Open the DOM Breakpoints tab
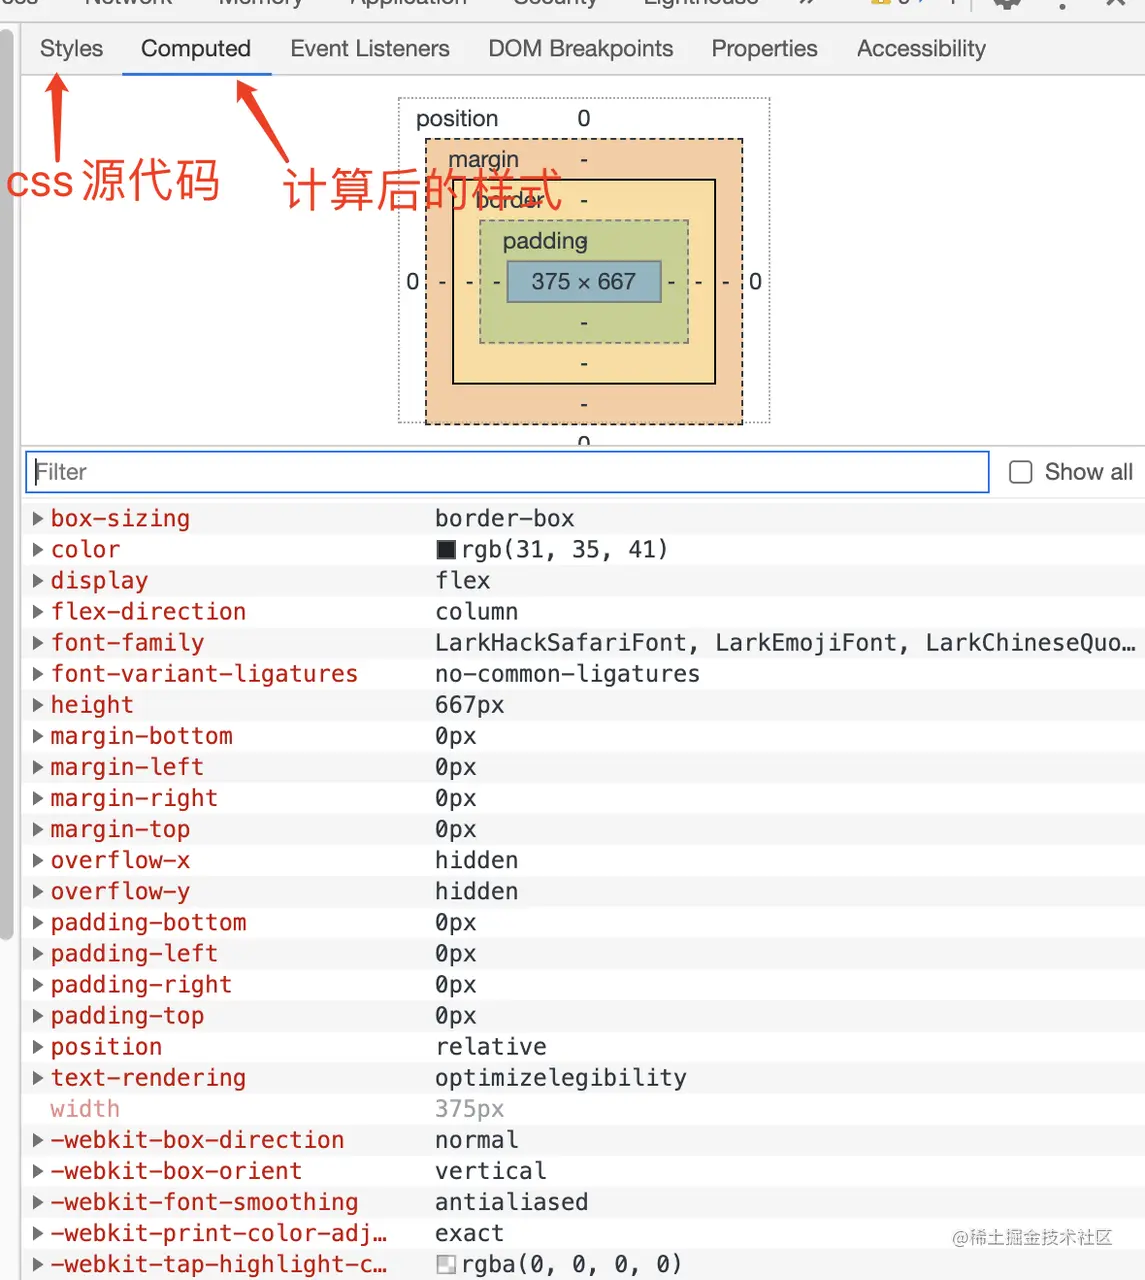The image size is (1145, 1280). (581, 48)
